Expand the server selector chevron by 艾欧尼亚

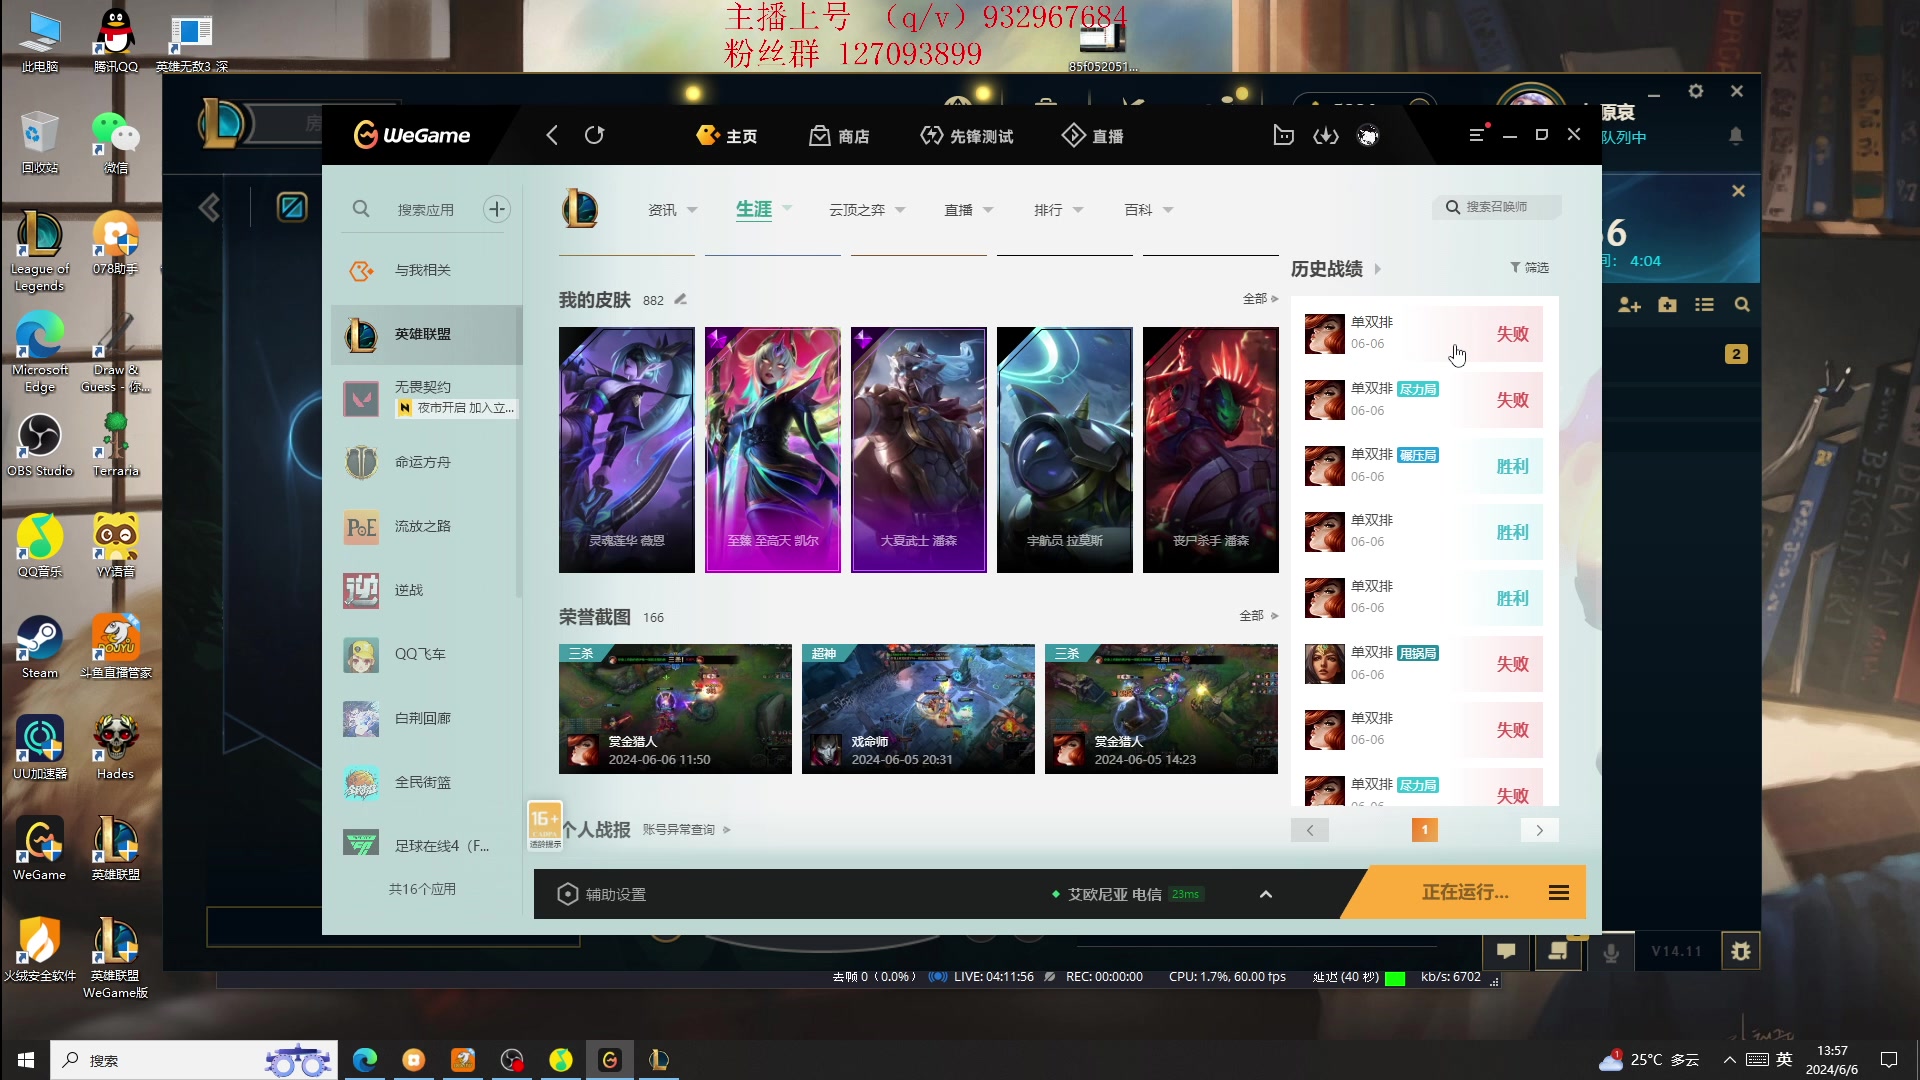pyautogui.click(x=1266, y=894)
